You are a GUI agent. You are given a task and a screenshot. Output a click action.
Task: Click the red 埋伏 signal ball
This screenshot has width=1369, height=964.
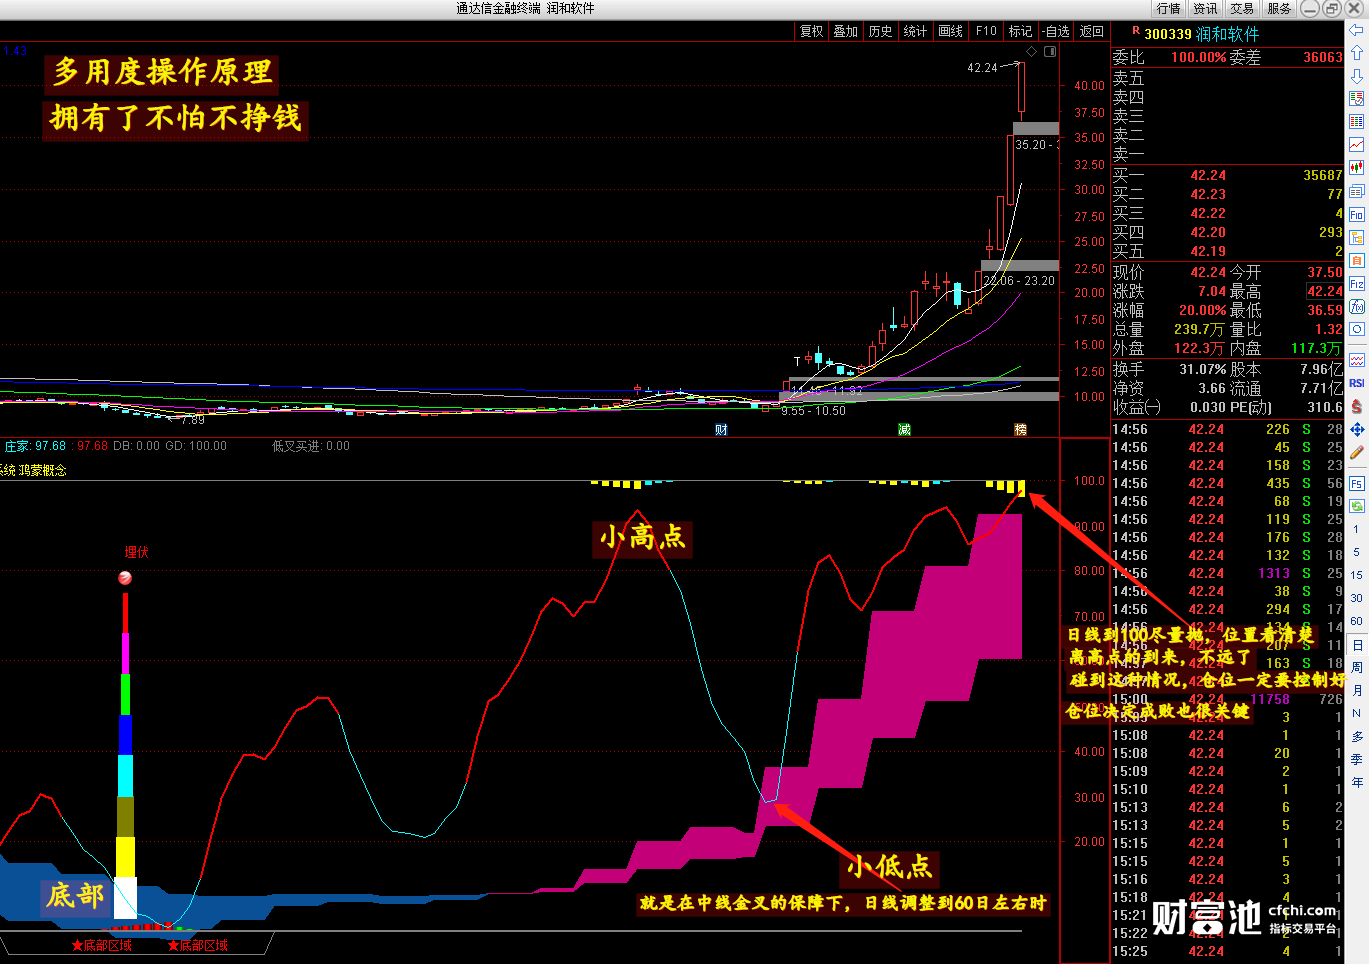coord(125,578)
